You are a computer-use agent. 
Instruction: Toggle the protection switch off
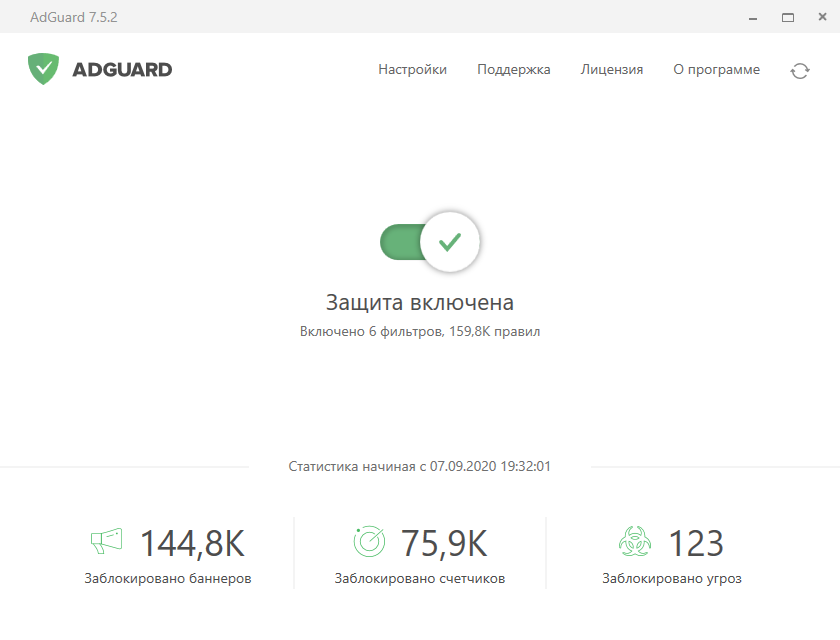tap(430, 242)
